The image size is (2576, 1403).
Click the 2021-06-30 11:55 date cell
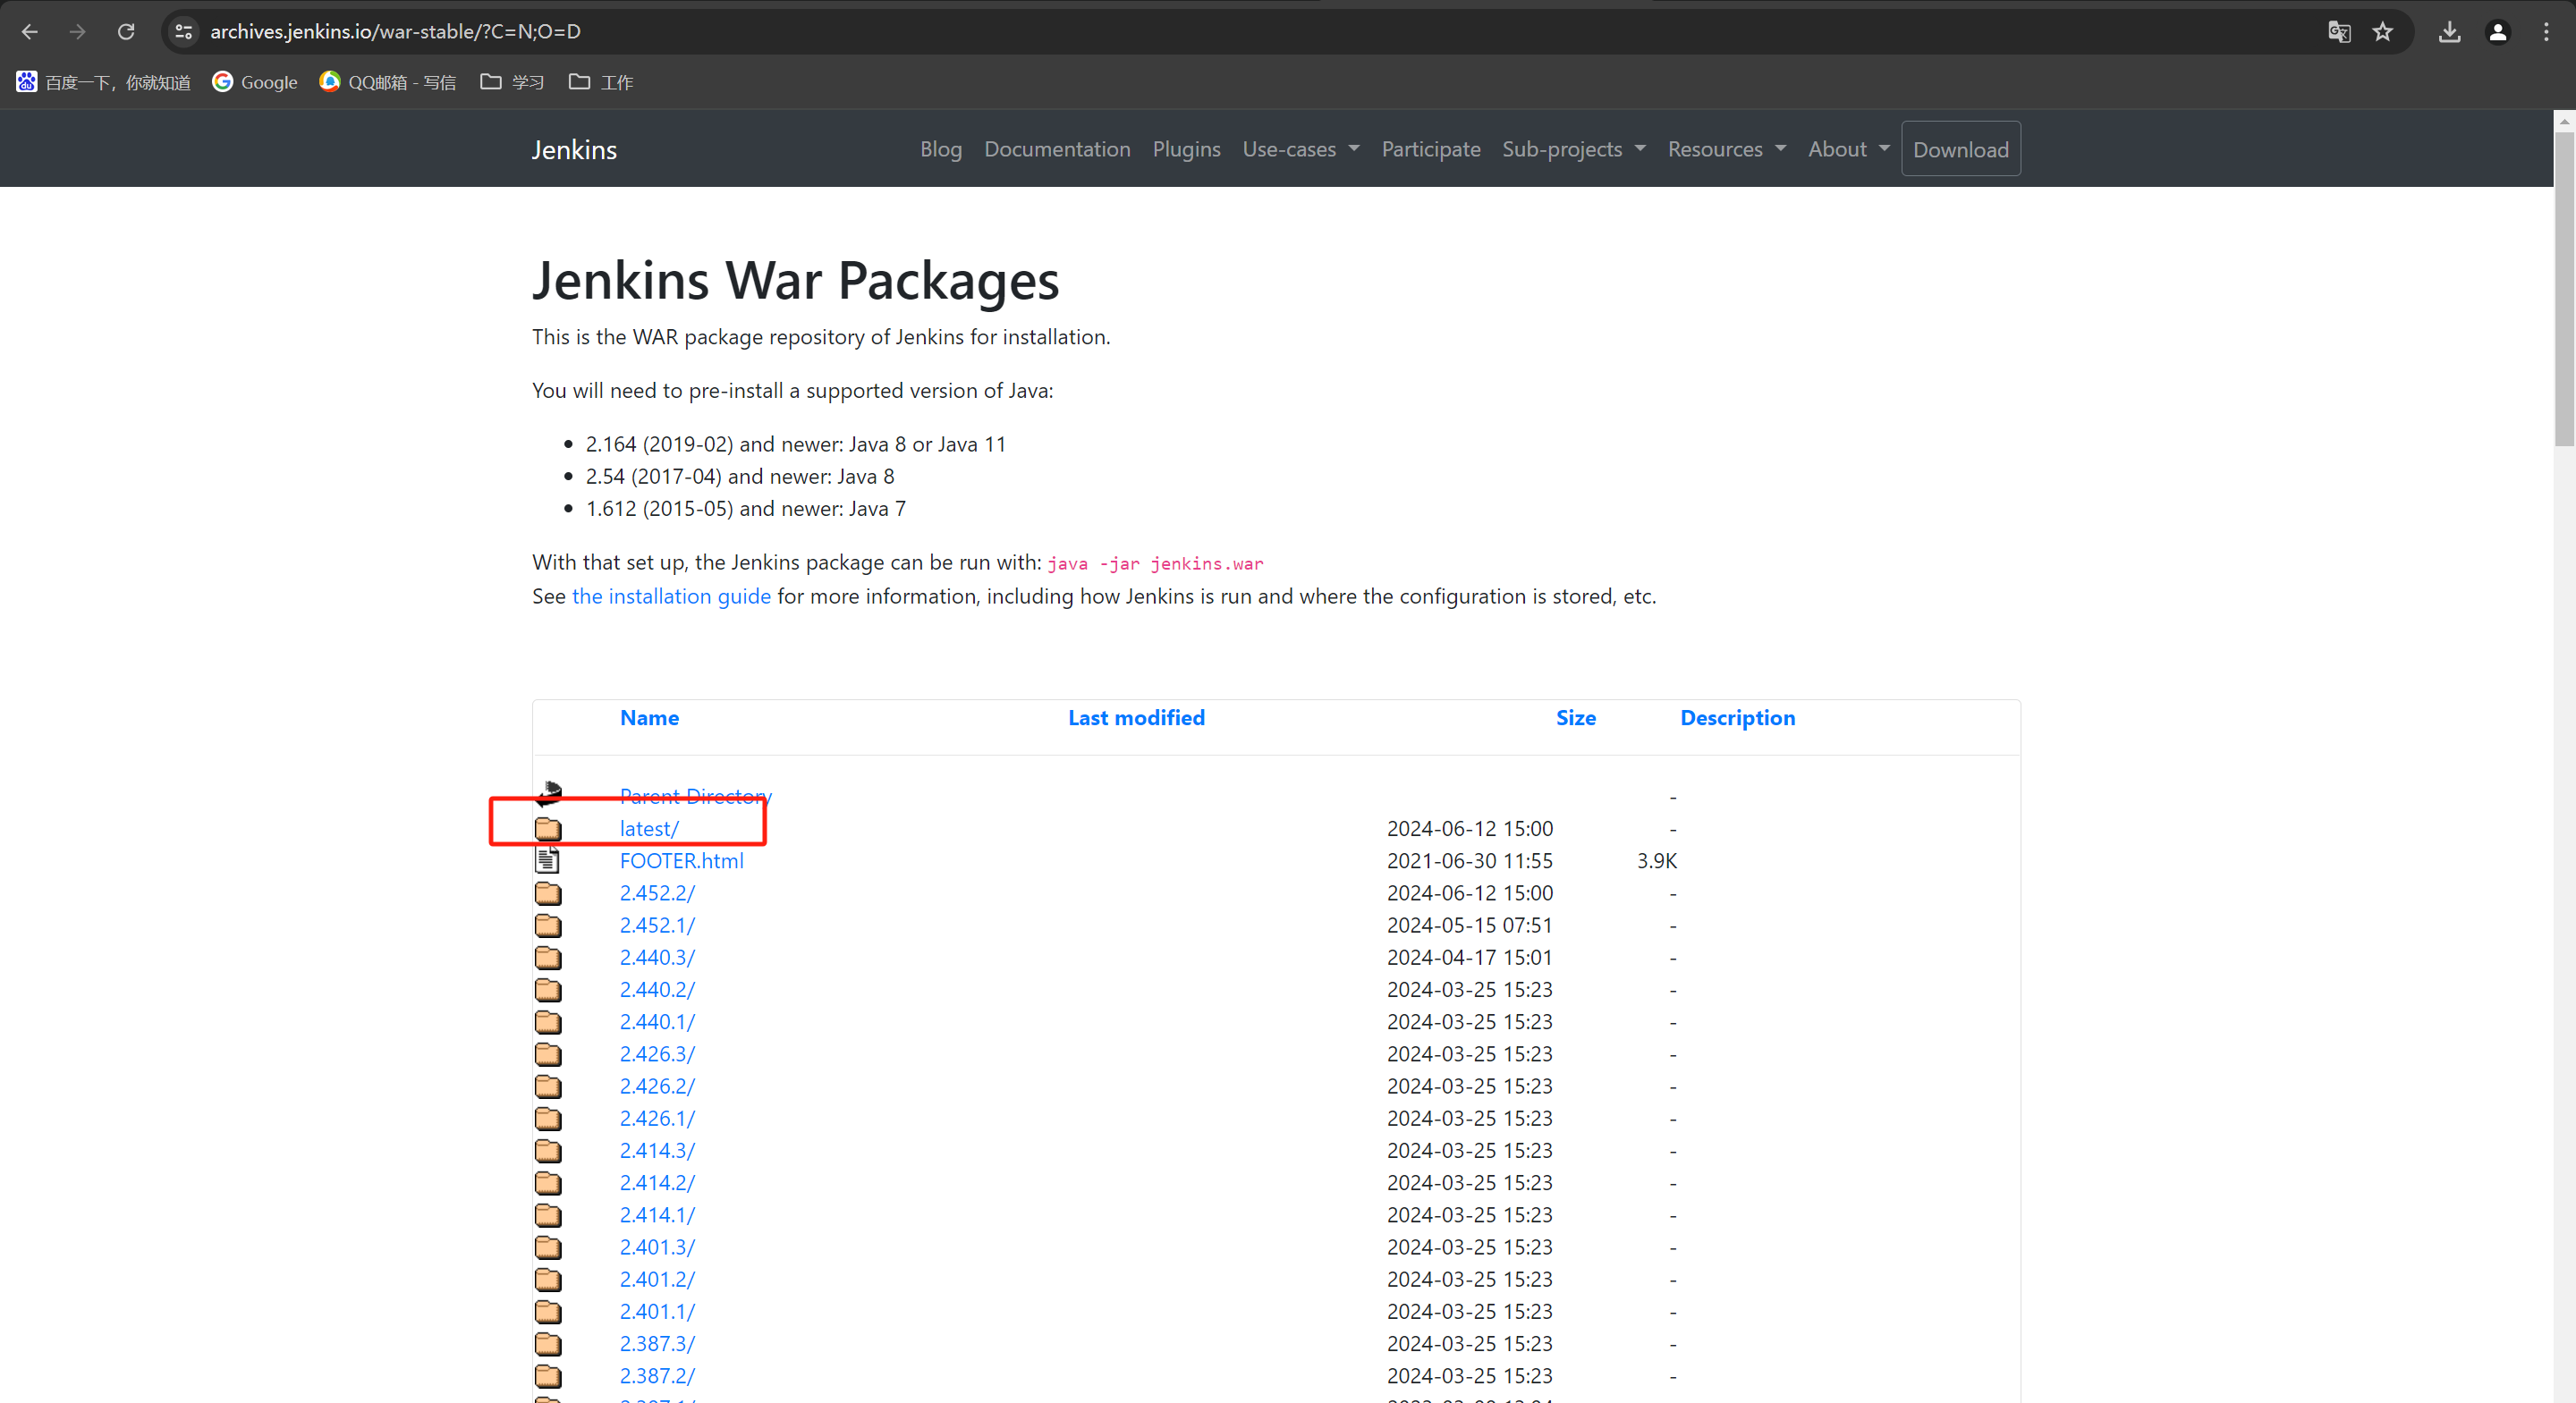pyautogui.click(x=1469, y=861)
